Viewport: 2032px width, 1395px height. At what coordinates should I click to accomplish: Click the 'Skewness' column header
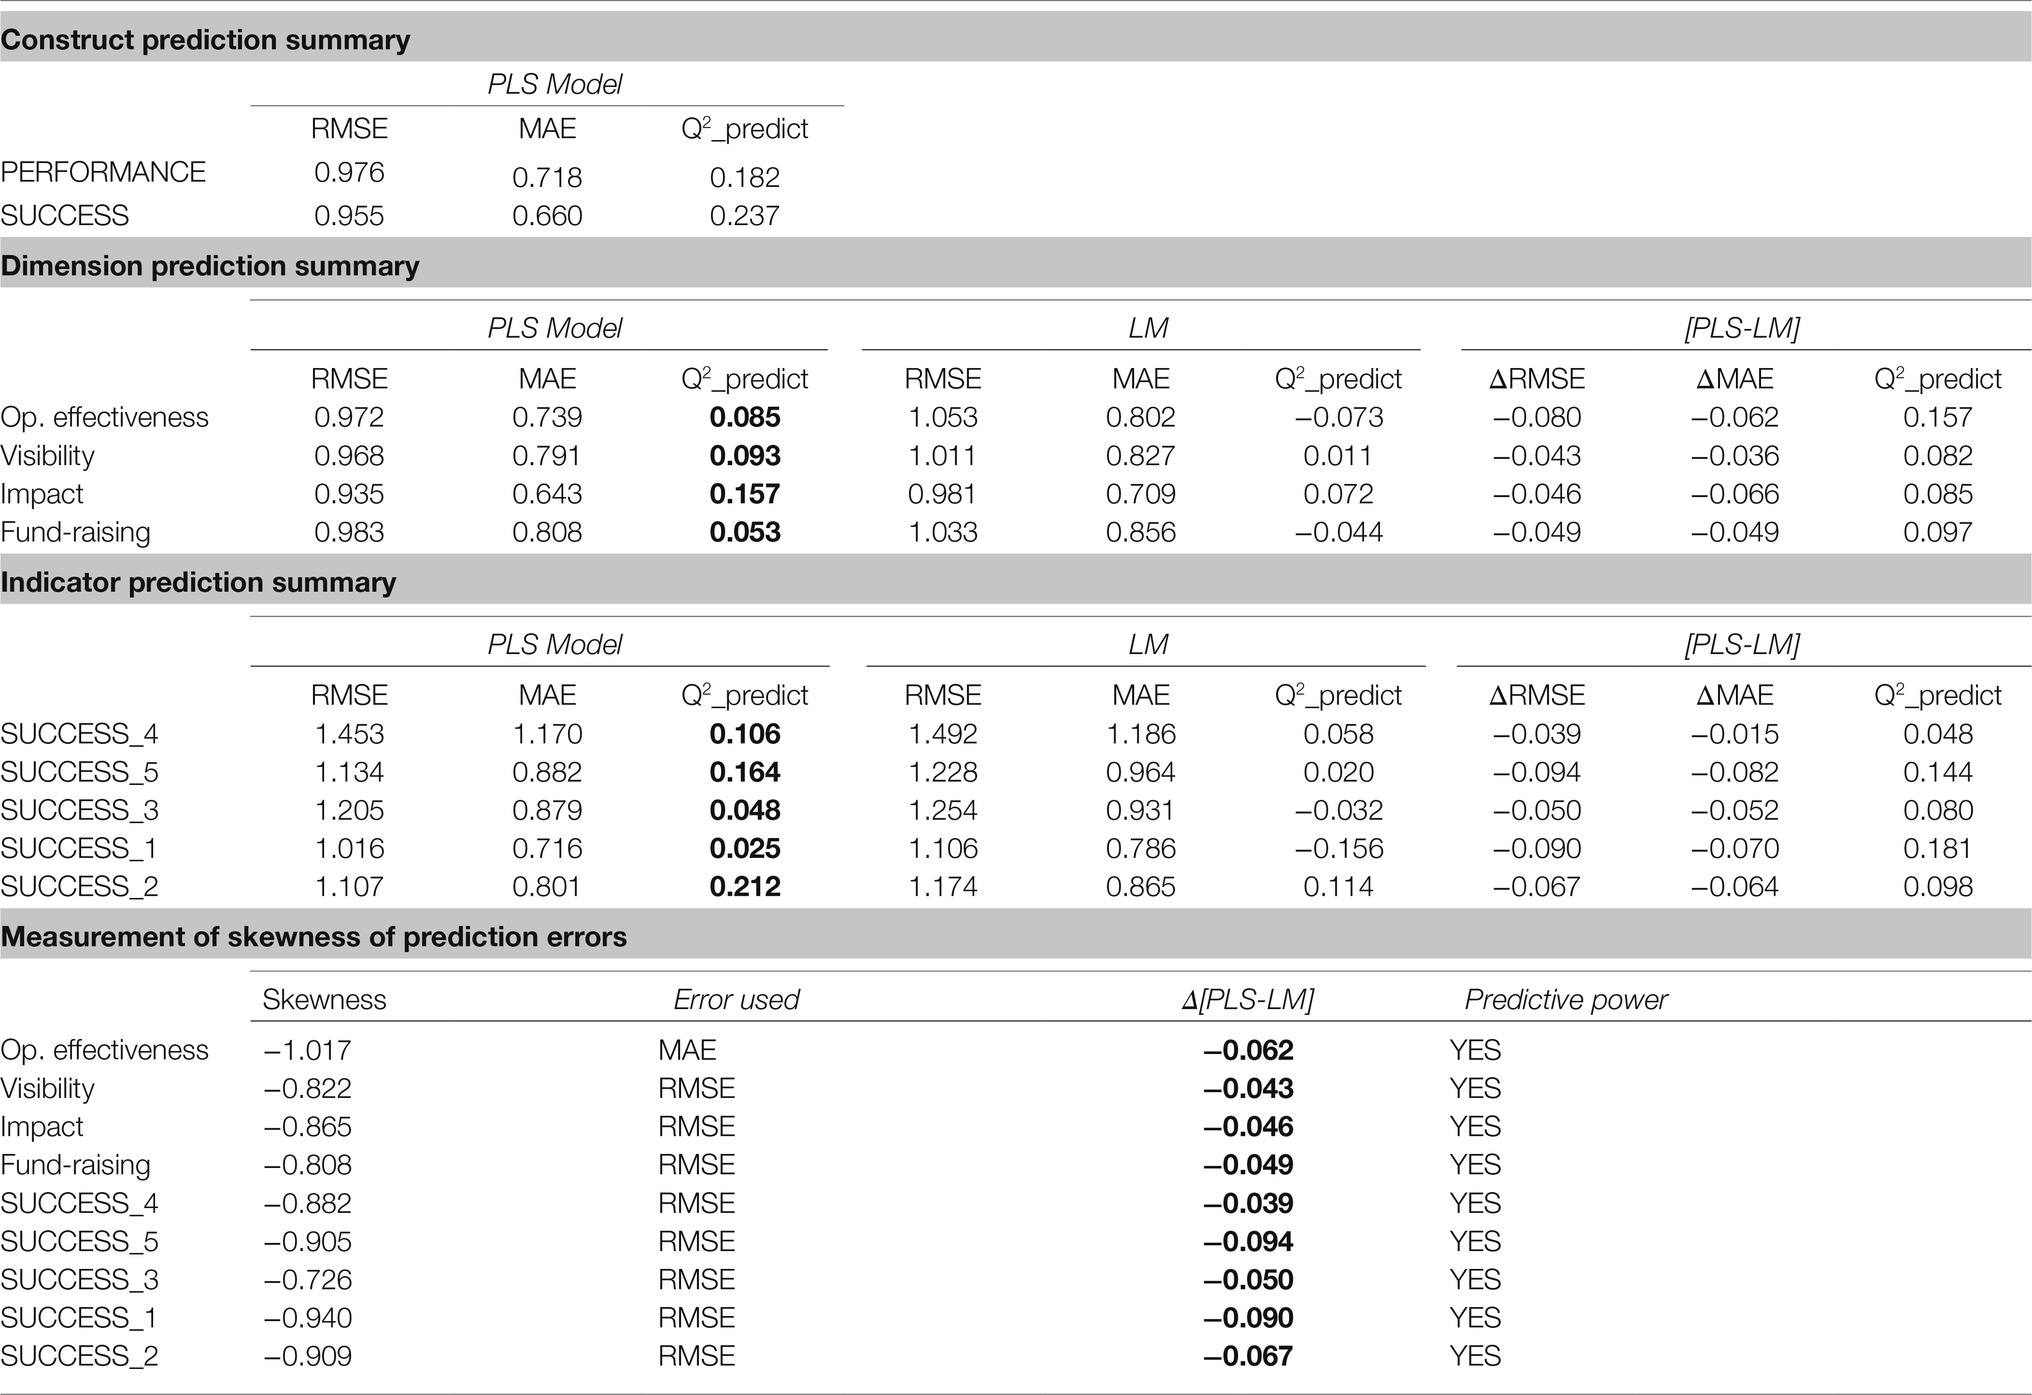324,1000
